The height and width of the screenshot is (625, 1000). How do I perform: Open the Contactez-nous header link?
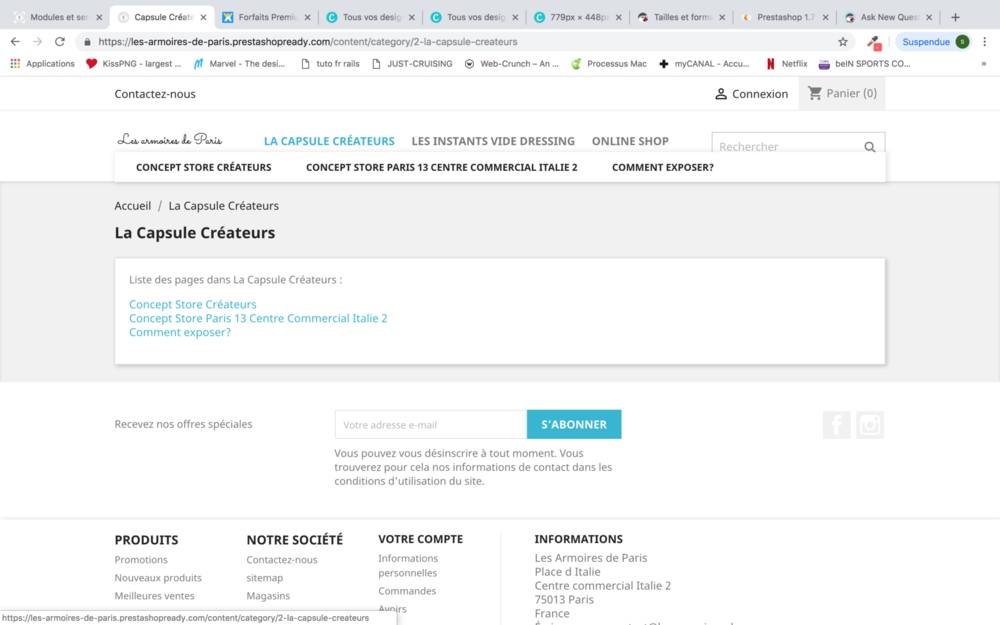(x=155, y=94)
